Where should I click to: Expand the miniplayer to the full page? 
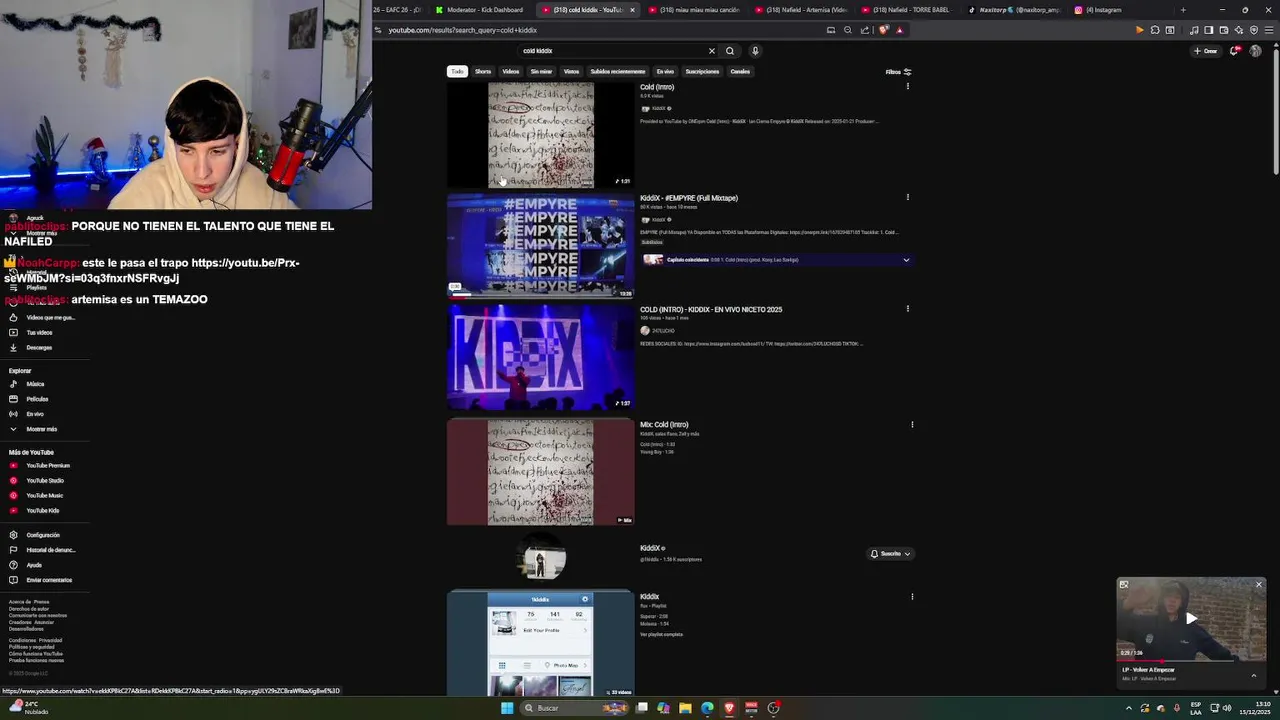coord(1124,585)
